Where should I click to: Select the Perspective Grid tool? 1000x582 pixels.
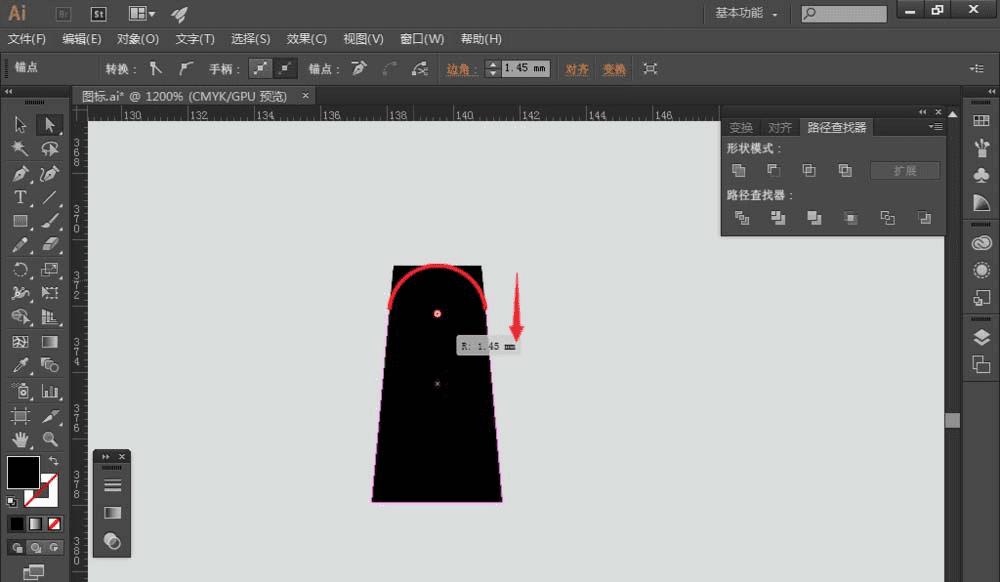tap(49, 317)
